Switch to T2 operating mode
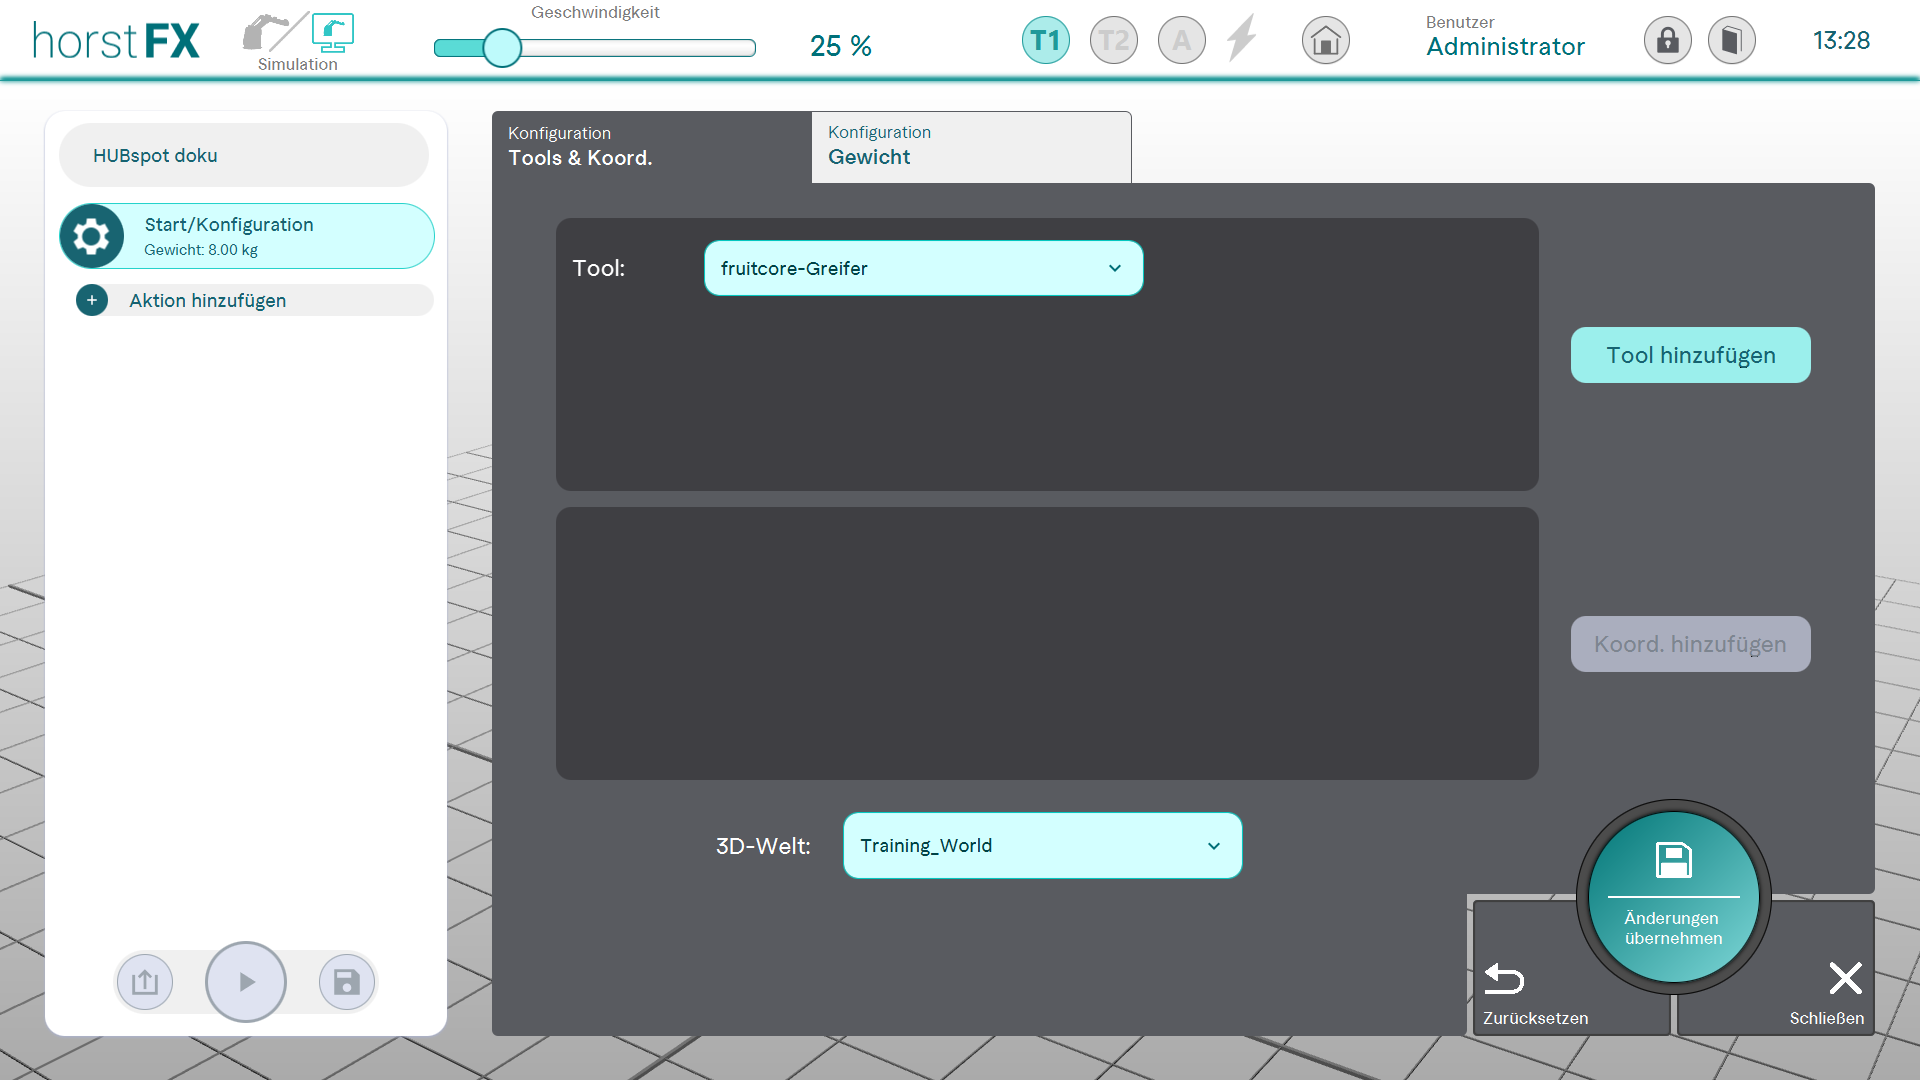 [1113, 41]
